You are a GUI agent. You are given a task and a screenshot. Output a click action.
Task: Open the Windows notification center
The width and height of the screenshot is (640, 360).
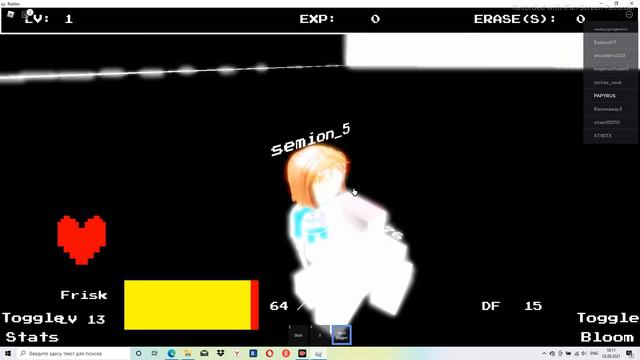click(x=630, y=353)
